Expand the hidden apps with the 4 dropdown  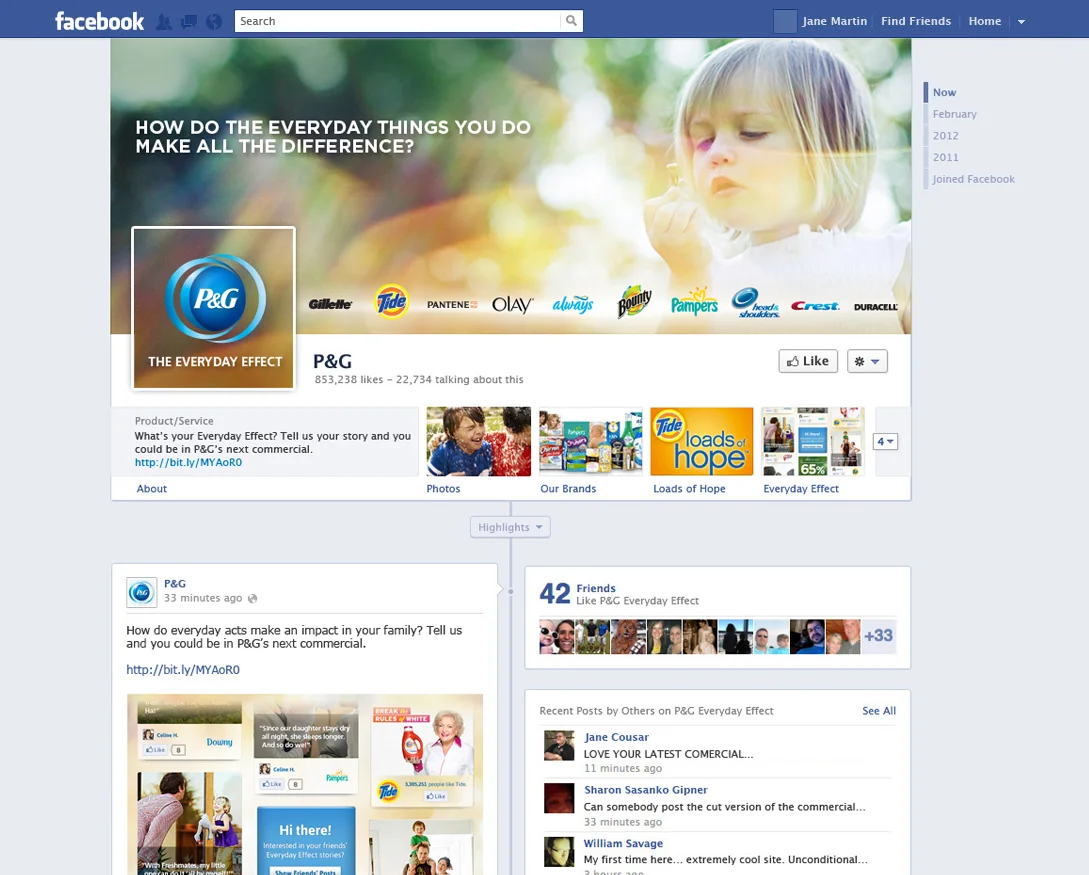tap(884, 441)
